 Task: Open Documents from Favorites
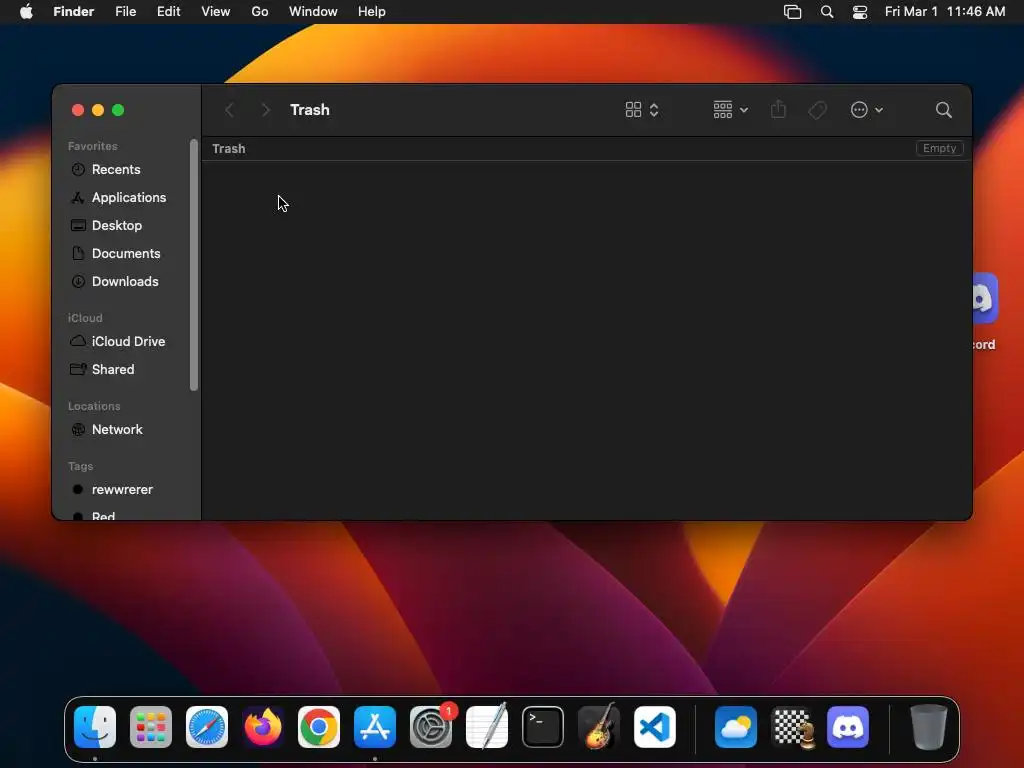[x=125, y=254]
